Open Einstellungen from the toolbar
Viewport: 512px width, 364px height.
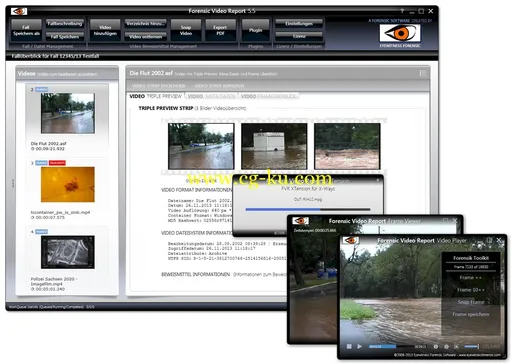click(299, 24)
